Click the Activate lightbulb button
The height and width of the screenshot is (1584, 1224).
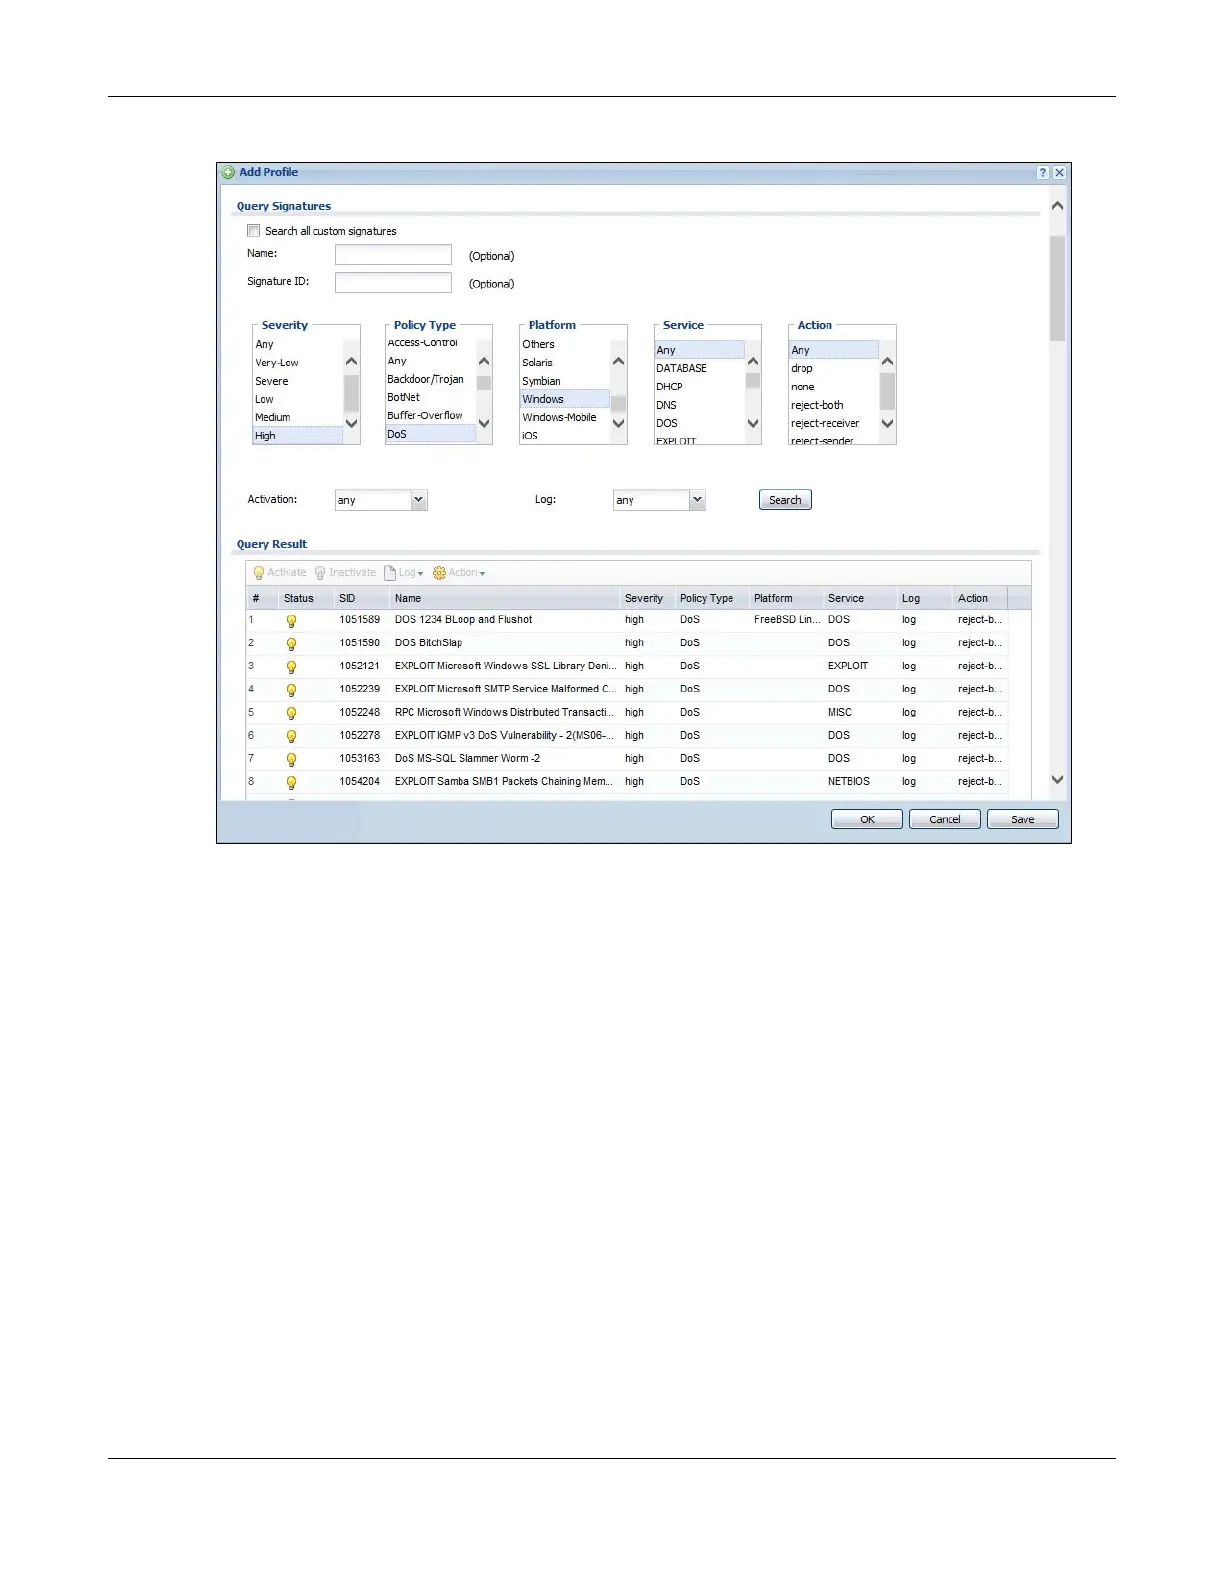tap(280, 573)
